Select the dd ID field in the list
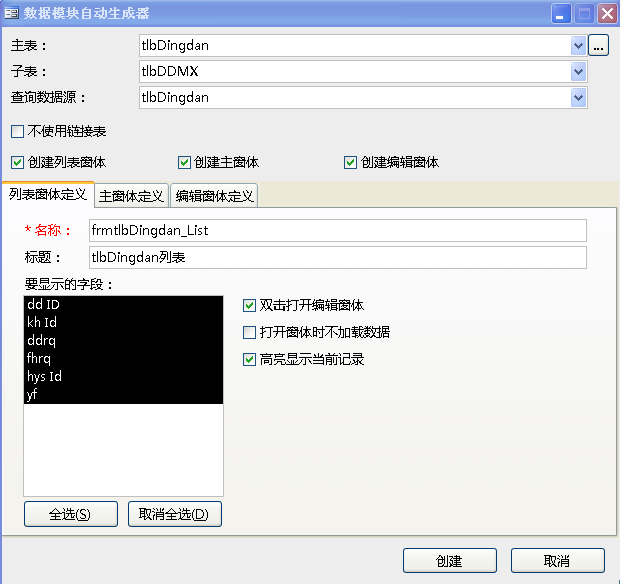620x584 pixels. 123,304
